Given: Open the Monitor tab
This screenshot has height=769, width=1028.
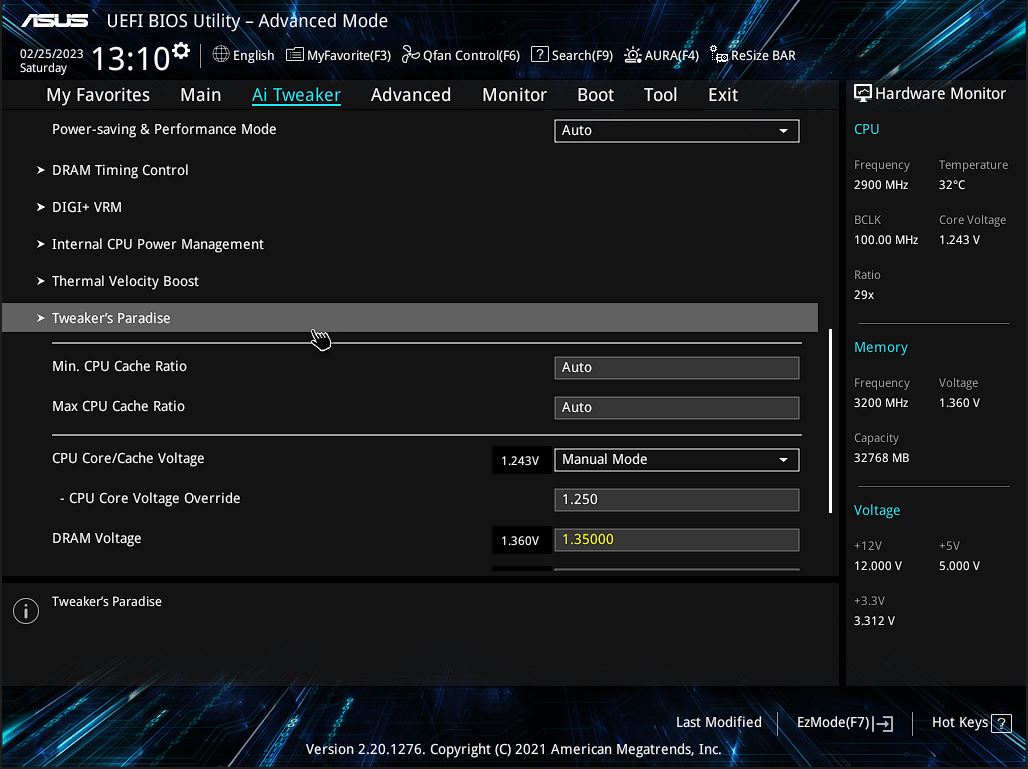Looking at the screenshot, I should click(x=515, y=94).
